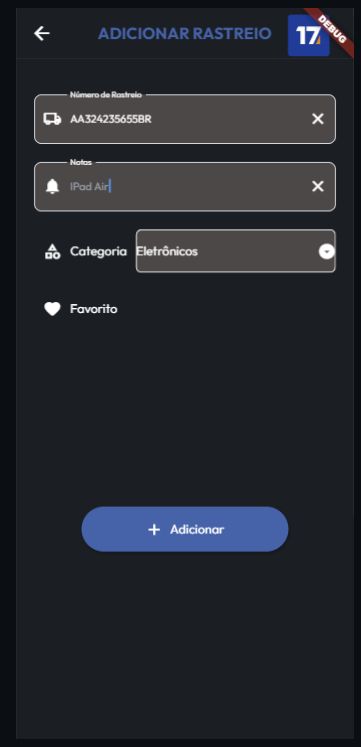Click the Categoria shapes icon
This screenshot has height=747, width=361.
(x=52, y=251)
